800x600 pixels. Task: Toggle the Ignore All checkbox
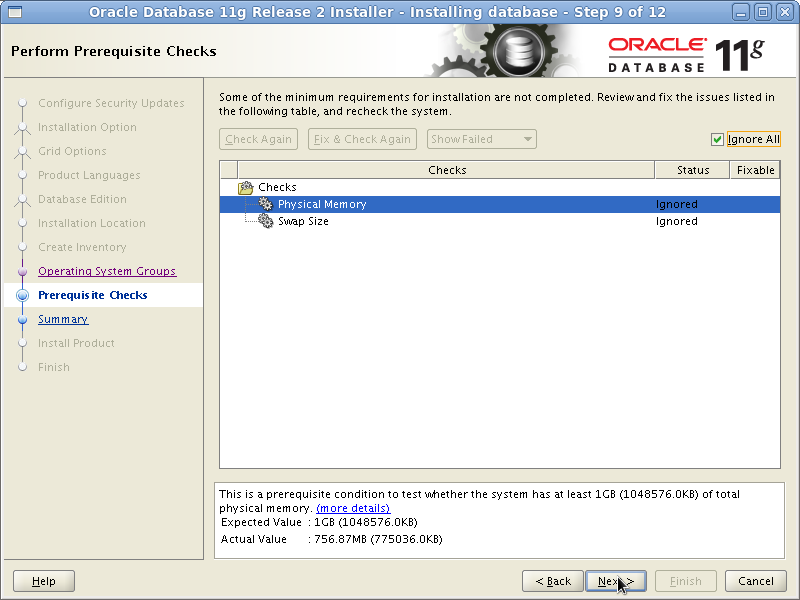[717, 139]
